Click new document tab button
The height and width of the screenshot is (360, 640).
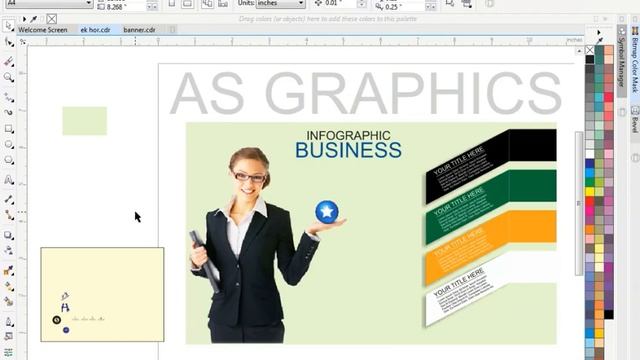172,30
